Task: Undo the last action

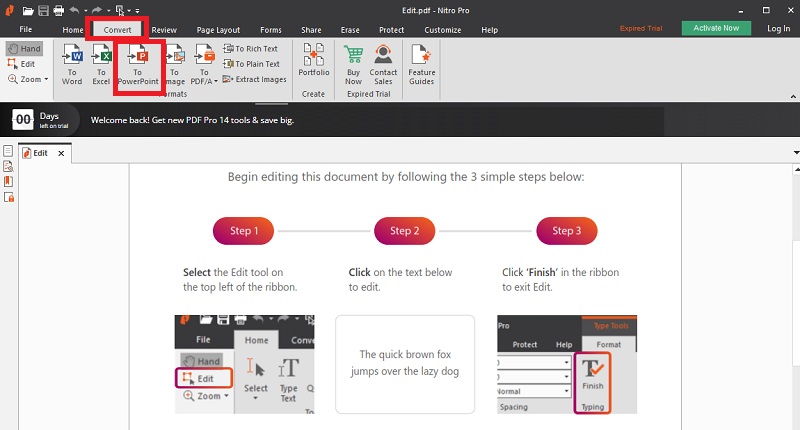Action: click(x=74, y=10)
